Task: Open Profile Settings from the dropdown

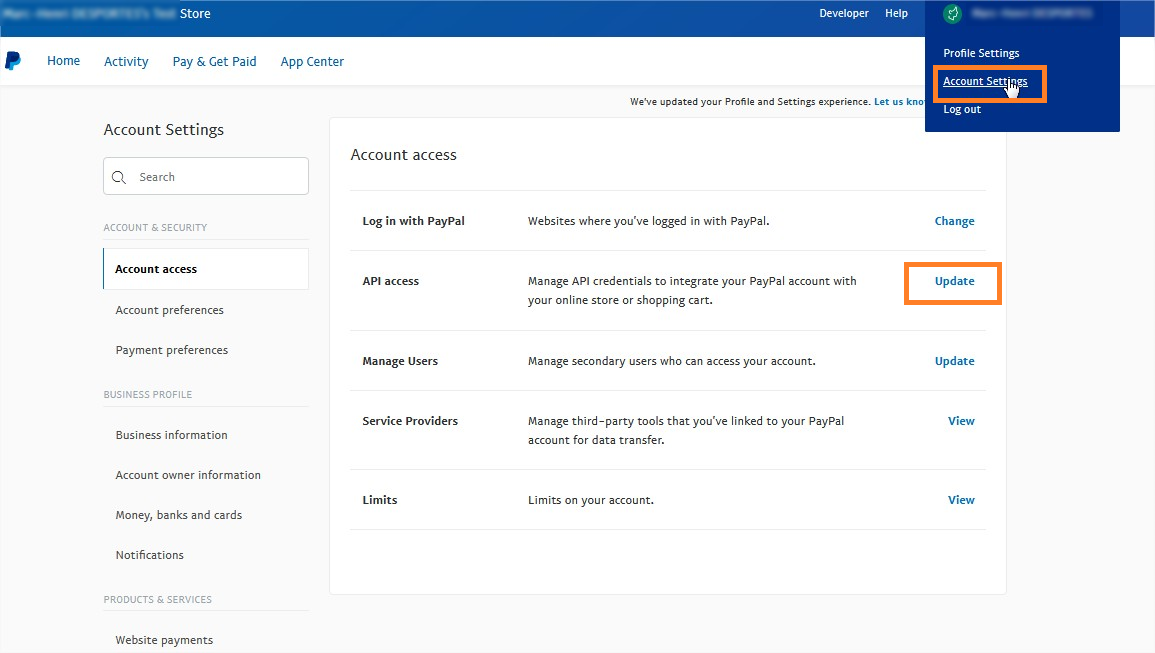Action: 981,52
